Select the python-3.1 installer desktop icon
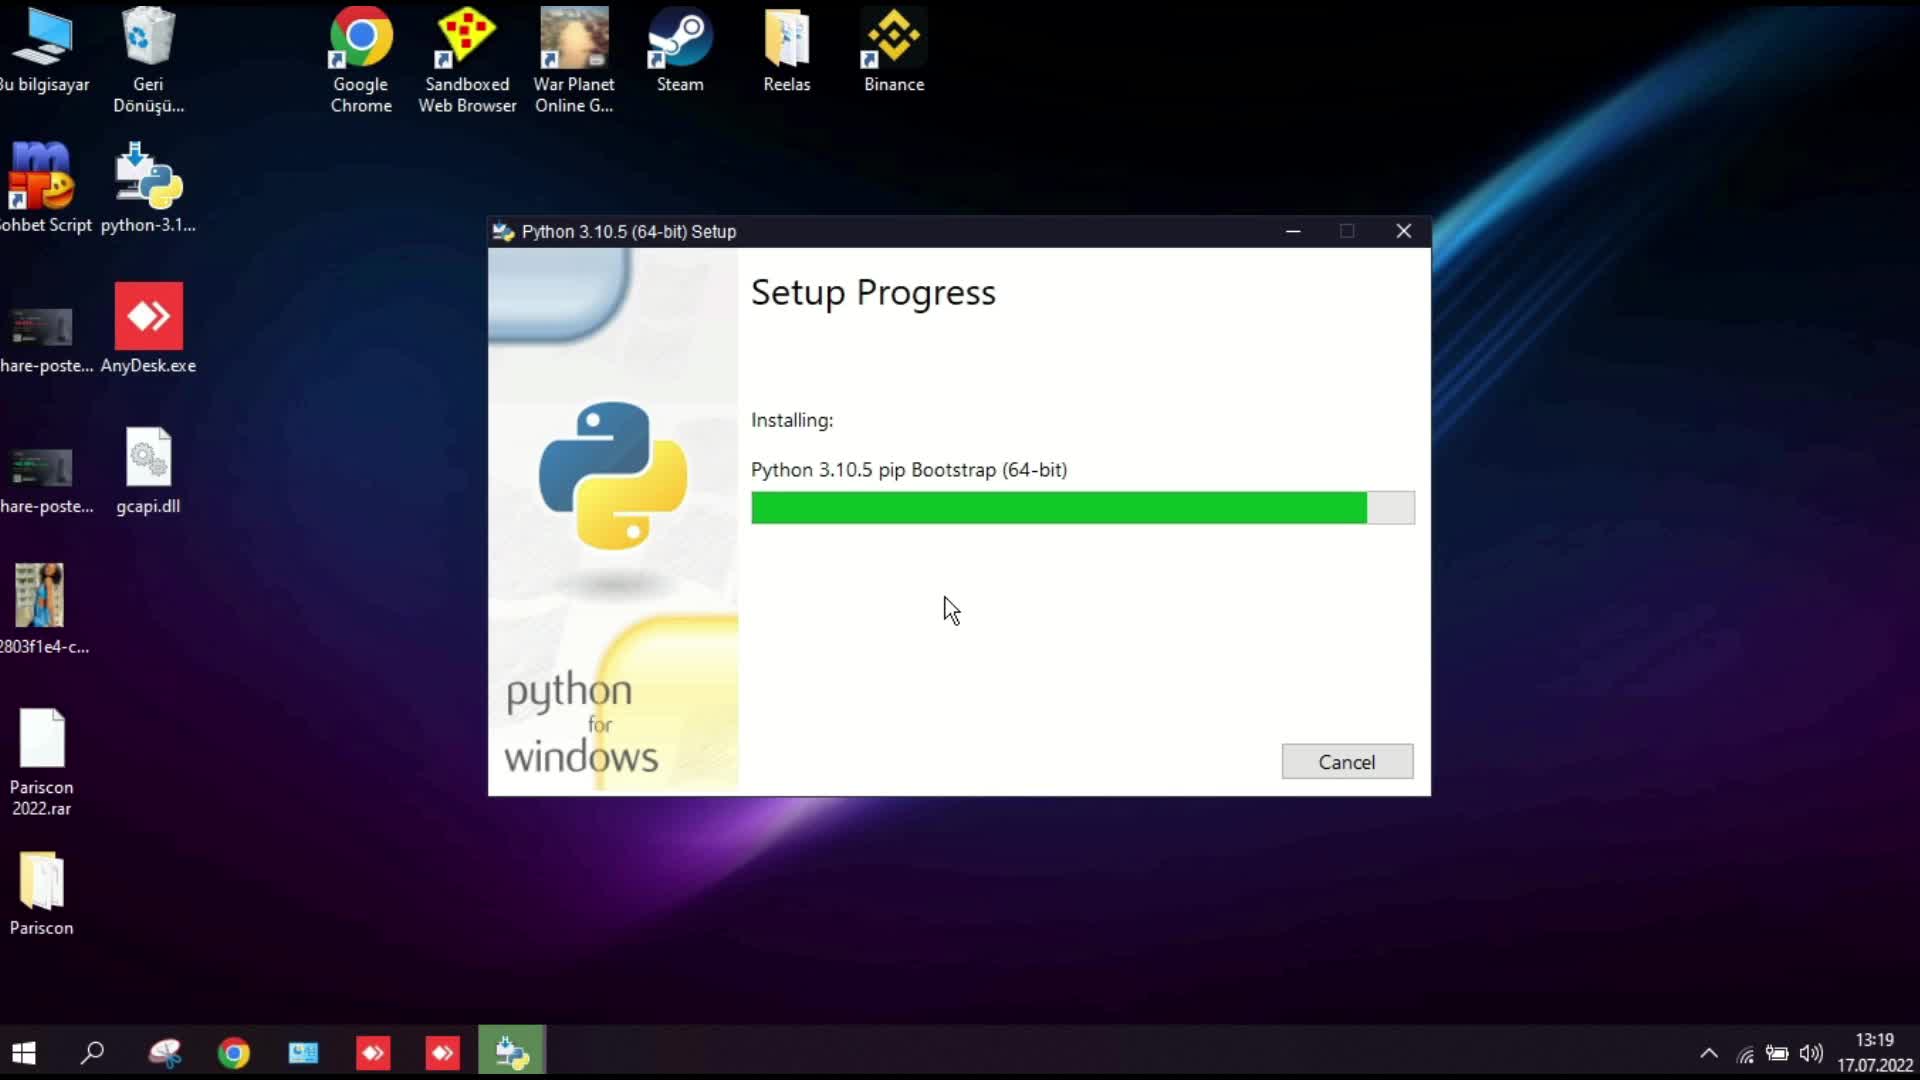The image size is (1920, 1080). click(148, 178)
